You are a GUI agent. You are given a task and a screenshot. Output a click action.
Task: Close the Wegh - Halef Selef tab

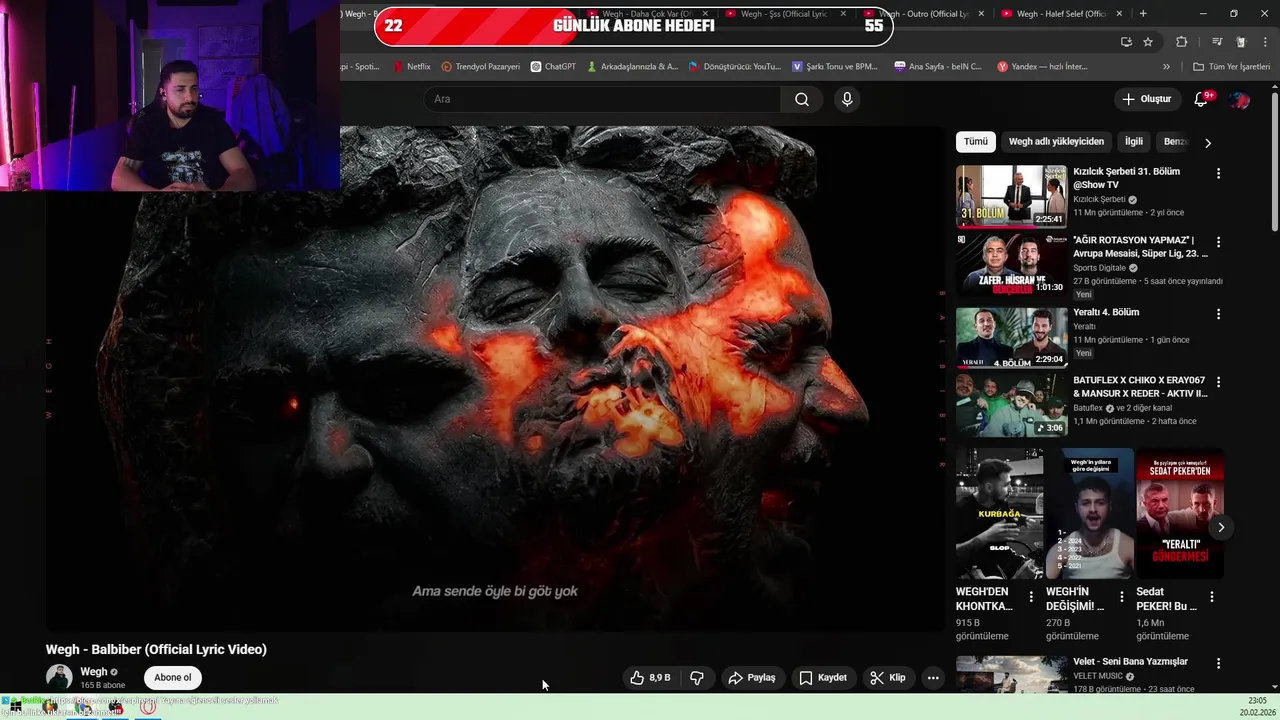pyautogui.click(x=1119, y=14)
